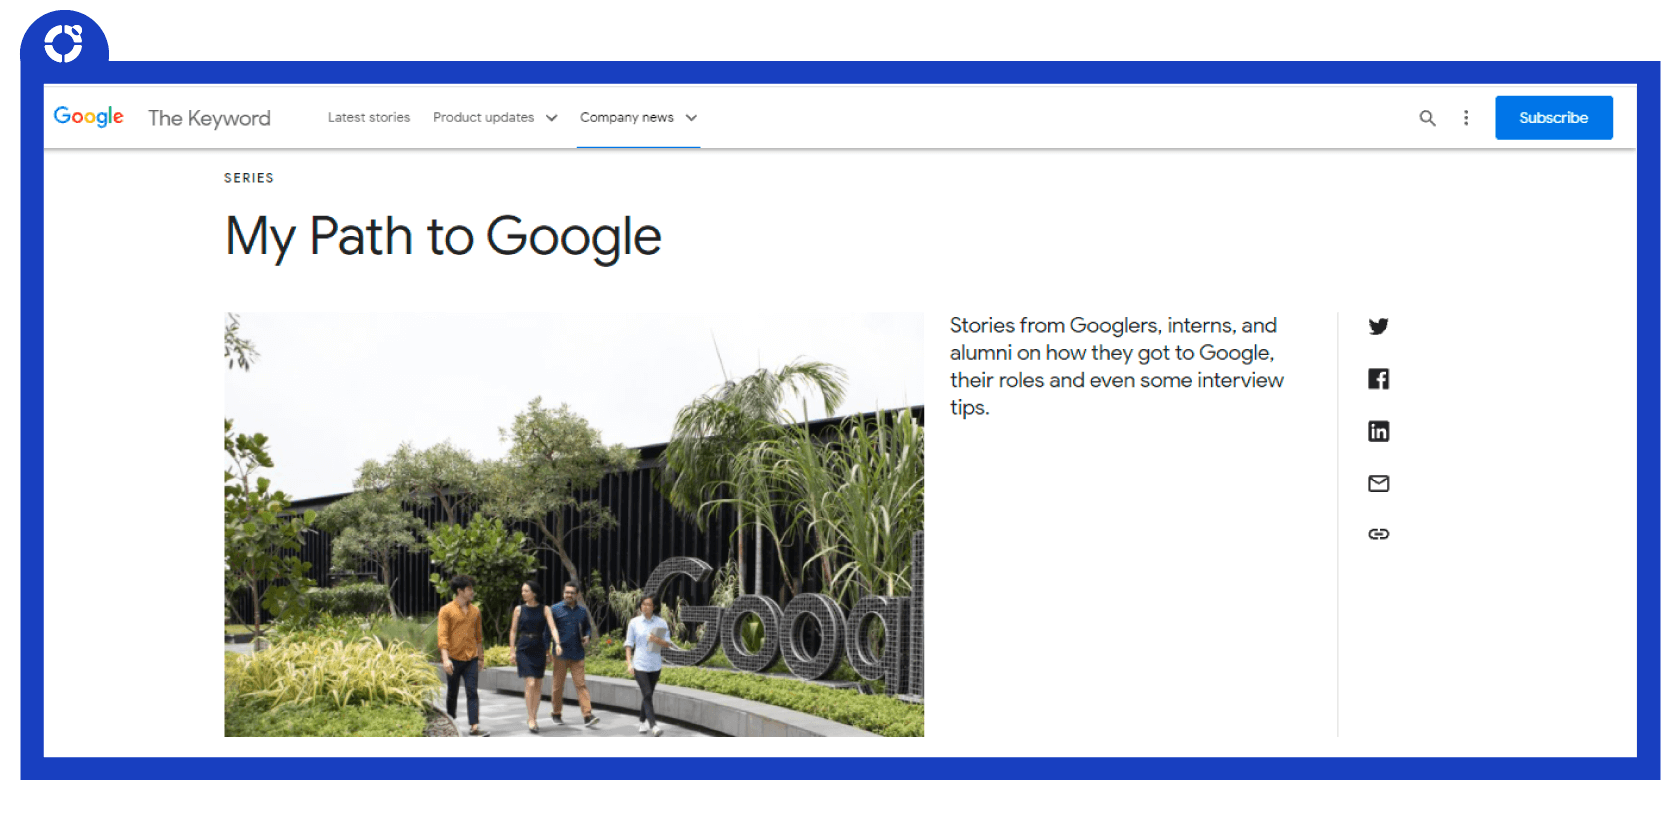Copy the page link using chain icon
The height and width of the screenshot is (840, 1680).
[x=1378, y=534]
